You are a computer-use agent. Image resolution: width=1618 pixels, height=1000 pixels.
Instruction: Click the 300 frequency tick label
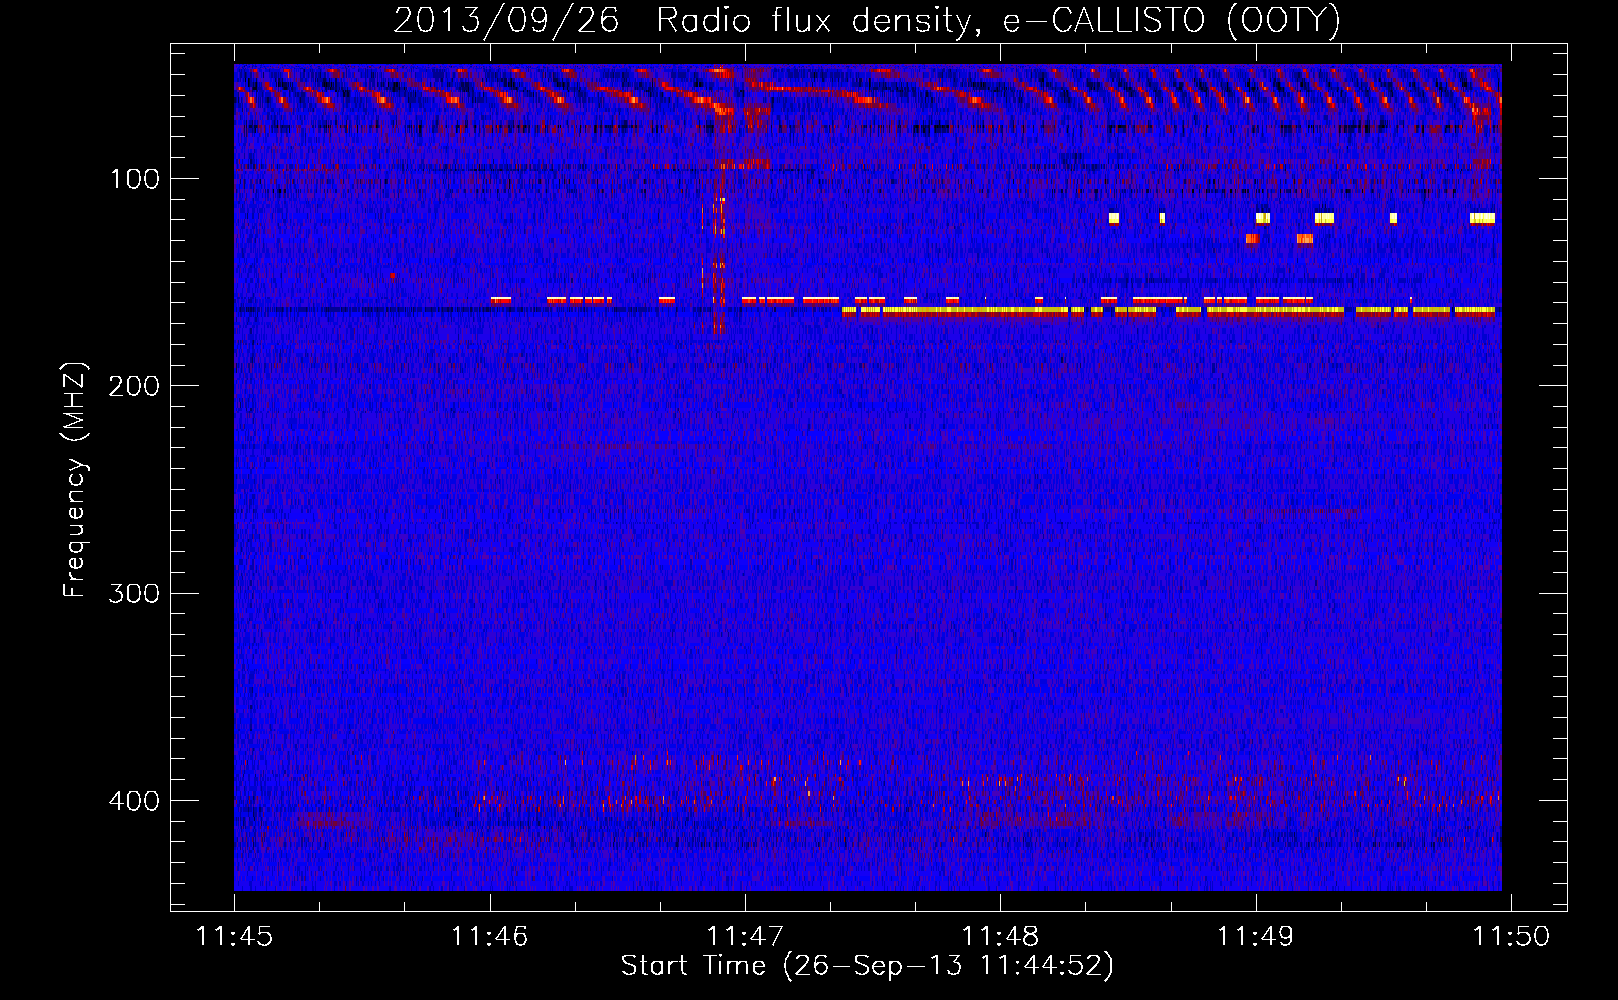[134, 594]
